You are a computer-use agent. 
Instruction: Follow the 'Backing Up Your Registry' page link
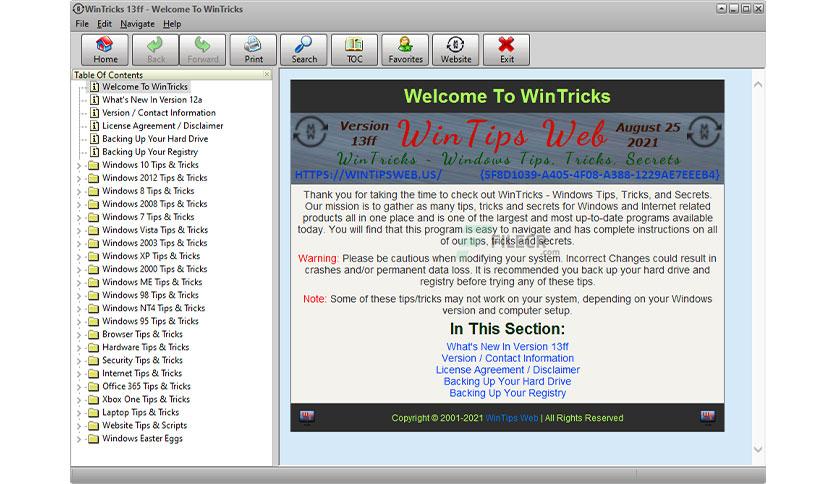(507, 393)
